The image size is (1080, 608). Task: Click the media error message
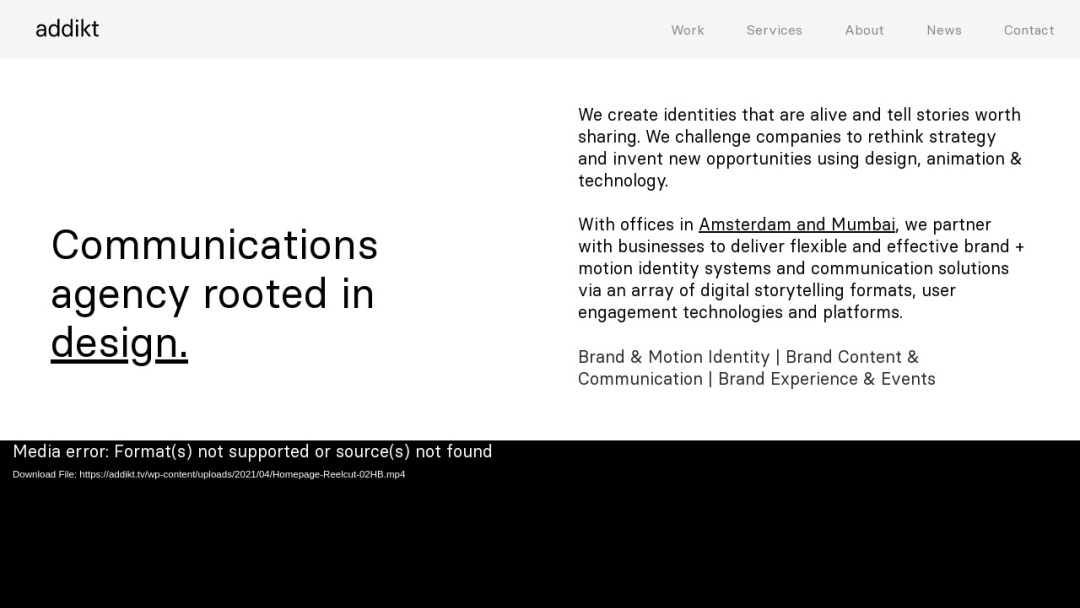(x=251, y=451)
